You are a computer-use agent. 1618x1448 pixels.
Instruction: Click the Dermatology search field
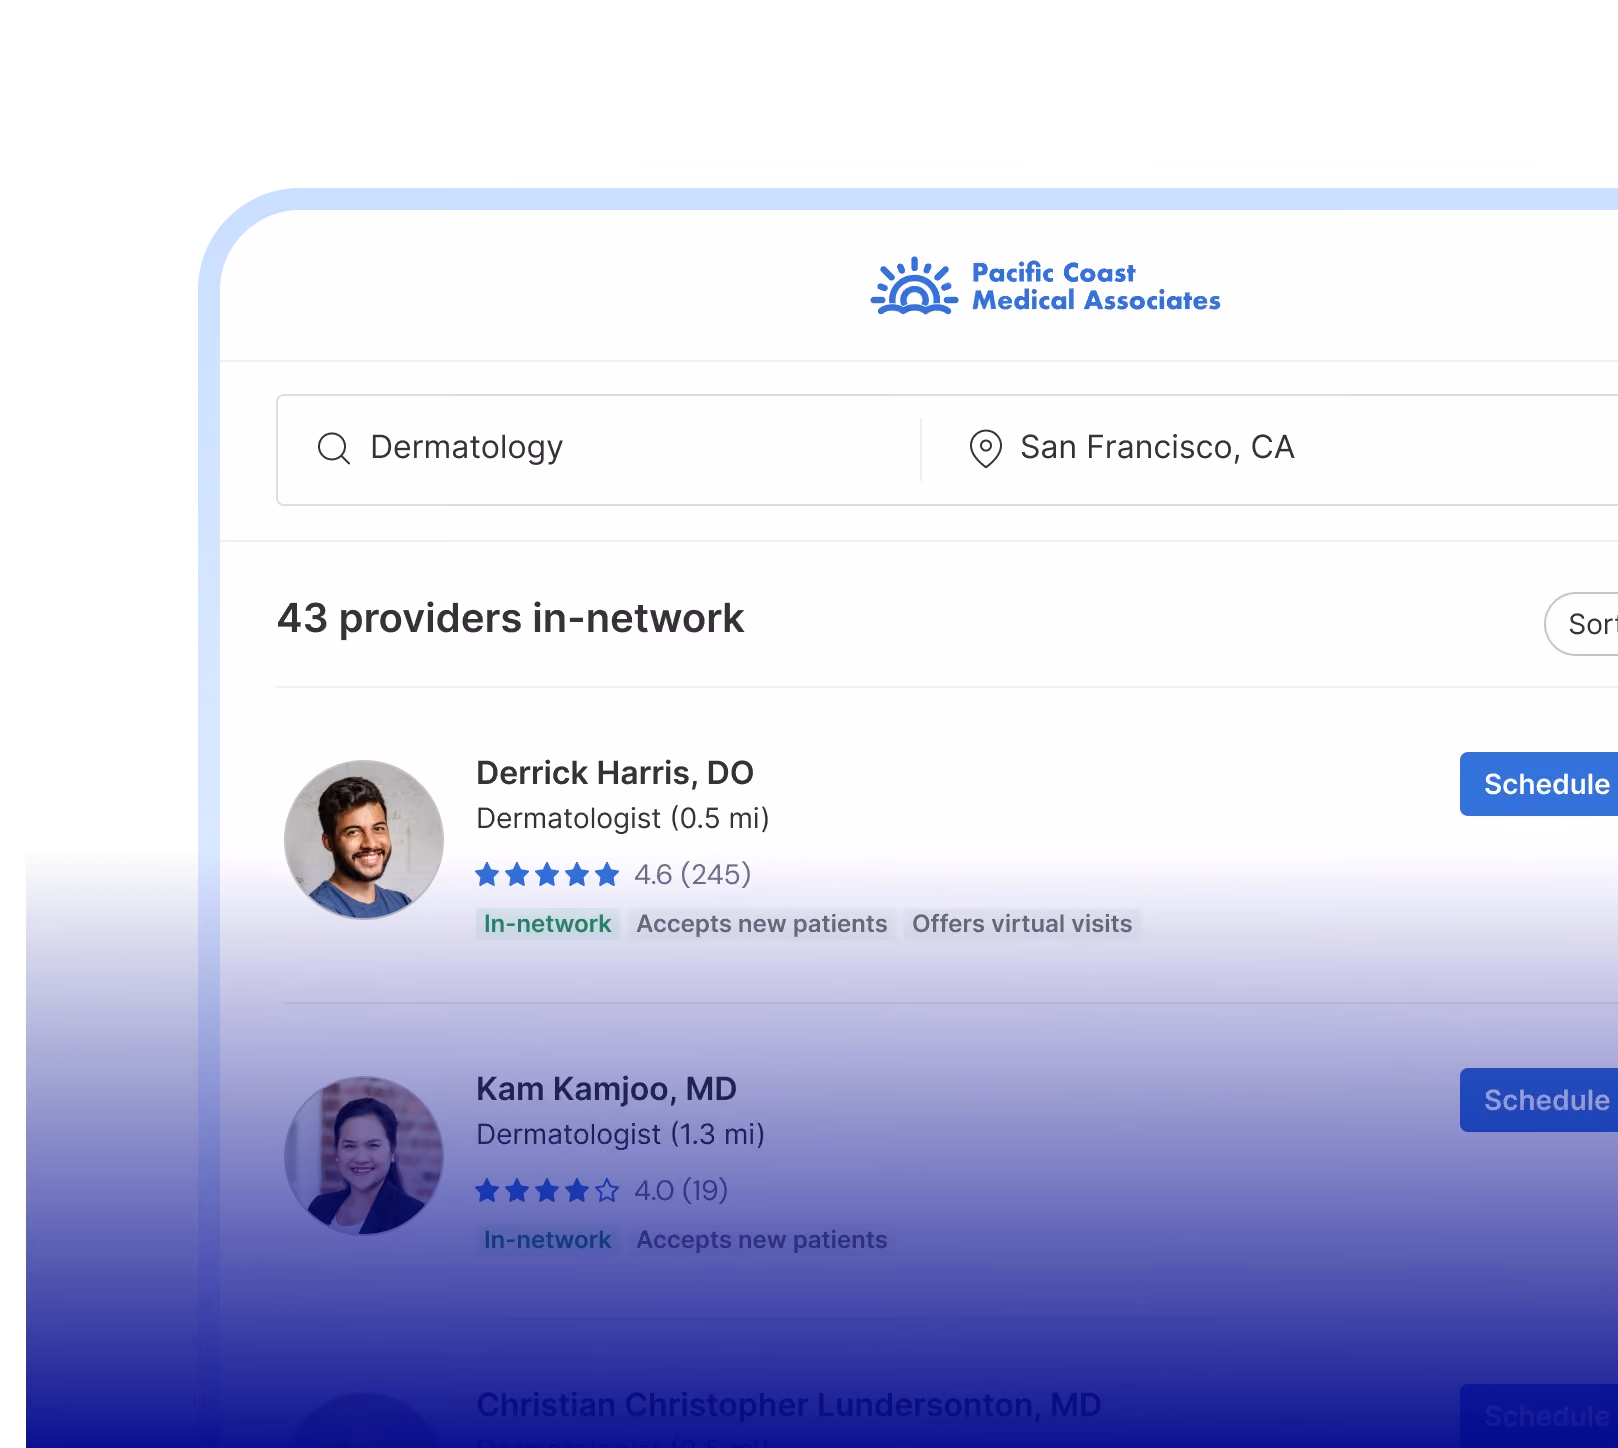598,449
